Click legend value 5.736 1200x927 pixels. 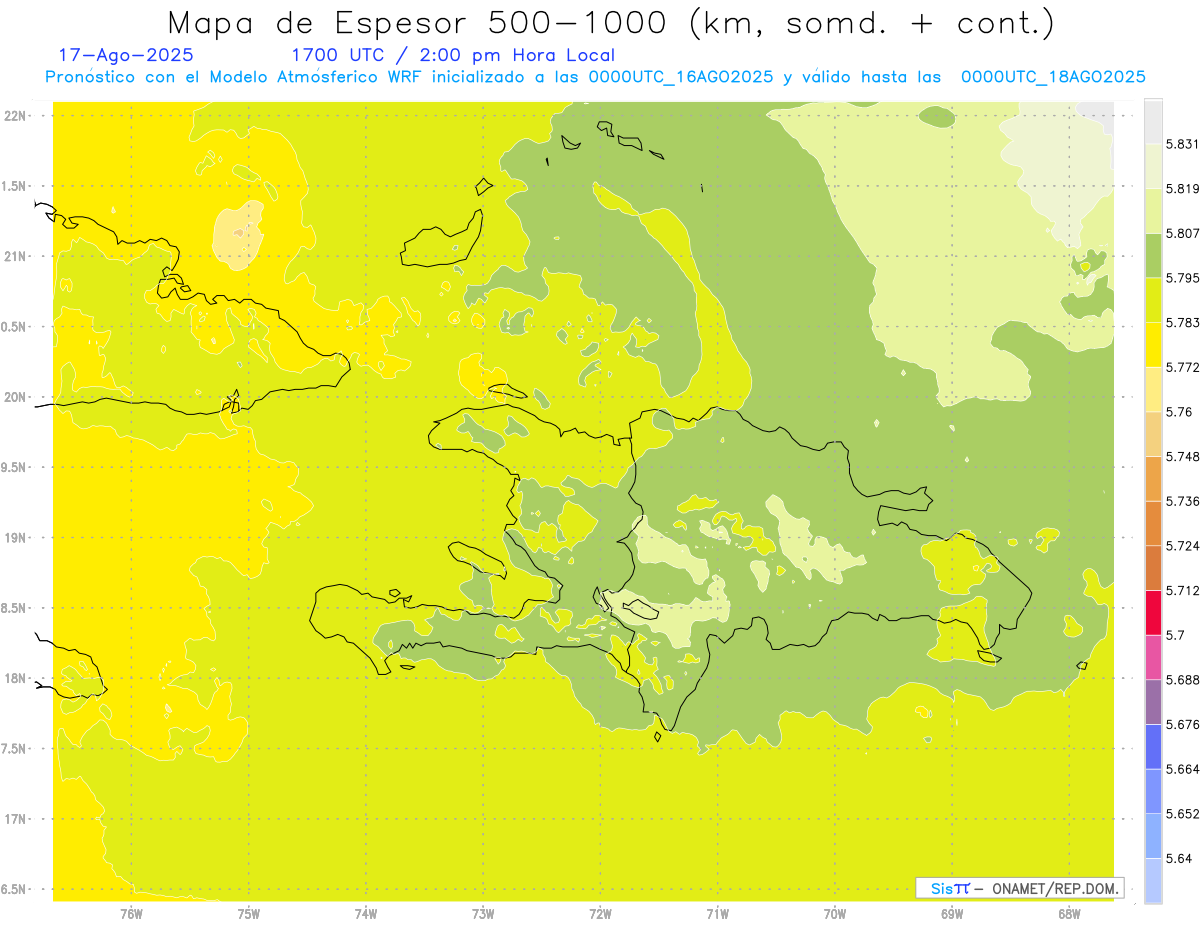tap(1182, 501)
